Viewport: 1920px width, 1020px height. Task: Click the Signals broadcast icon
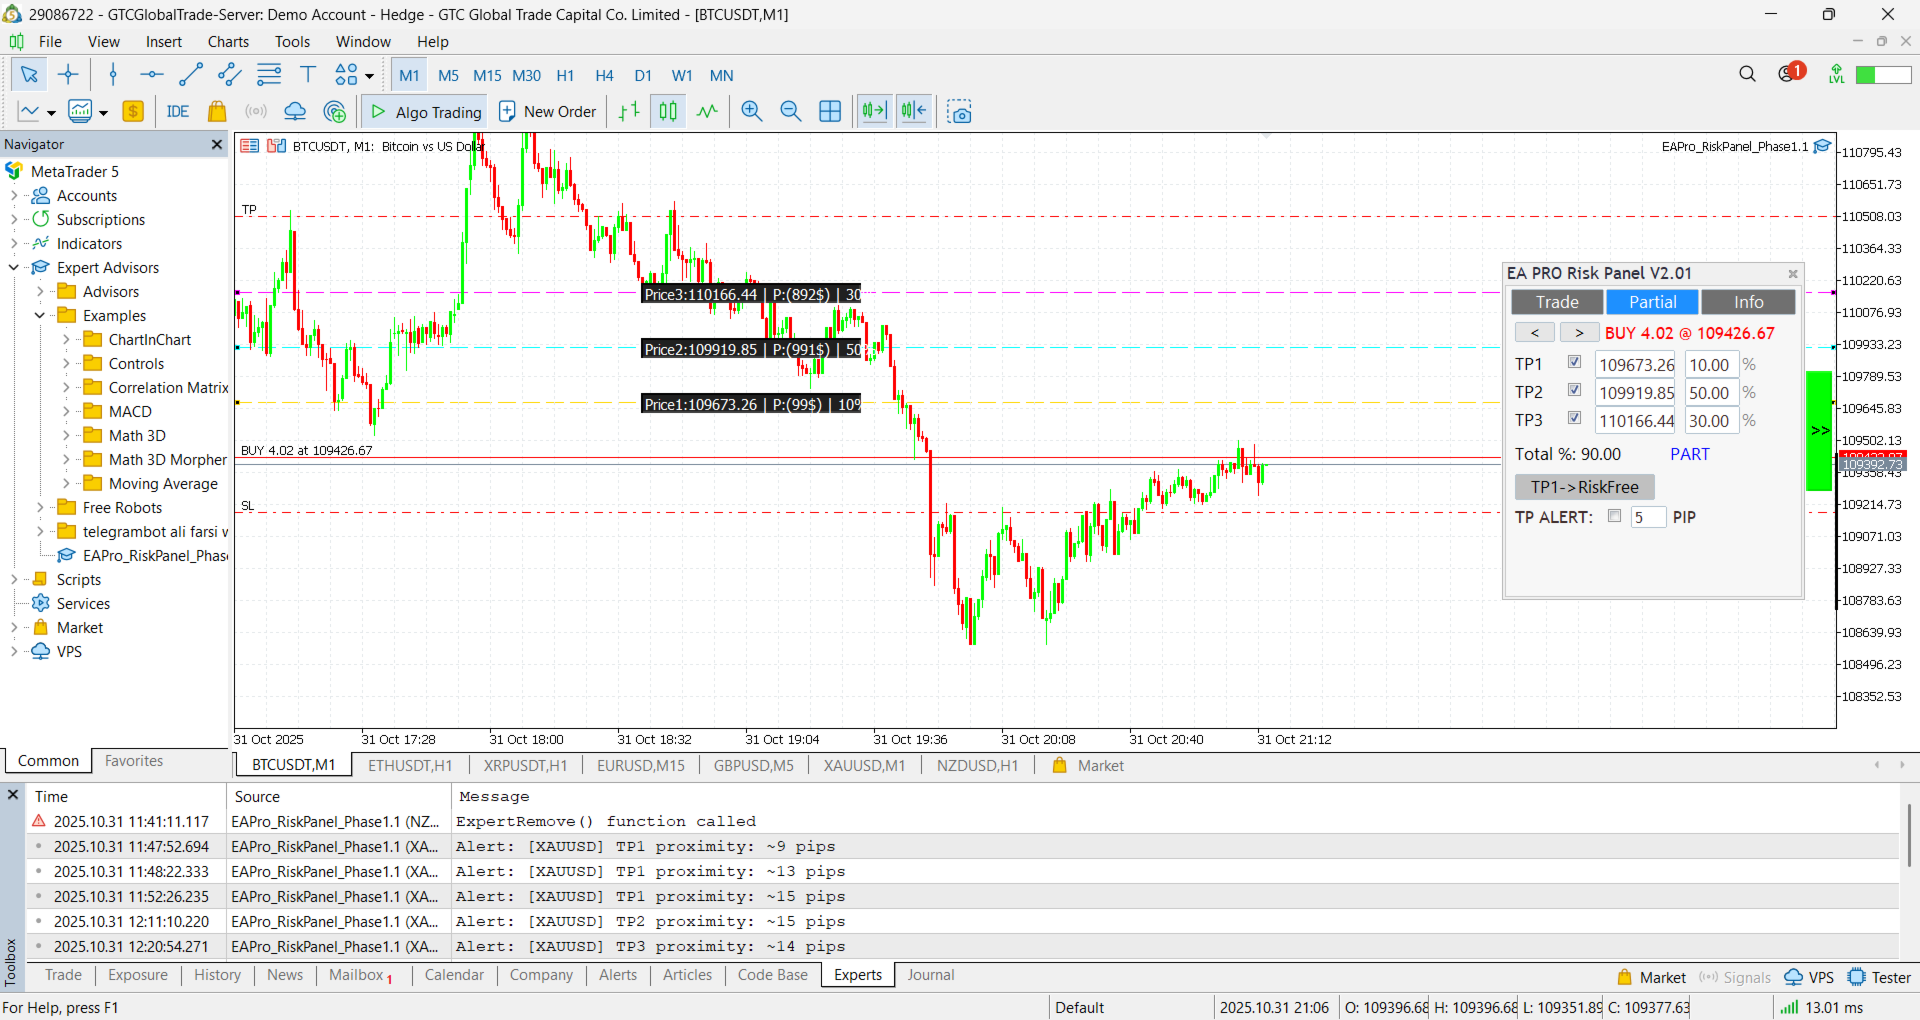tap(256, 112)
